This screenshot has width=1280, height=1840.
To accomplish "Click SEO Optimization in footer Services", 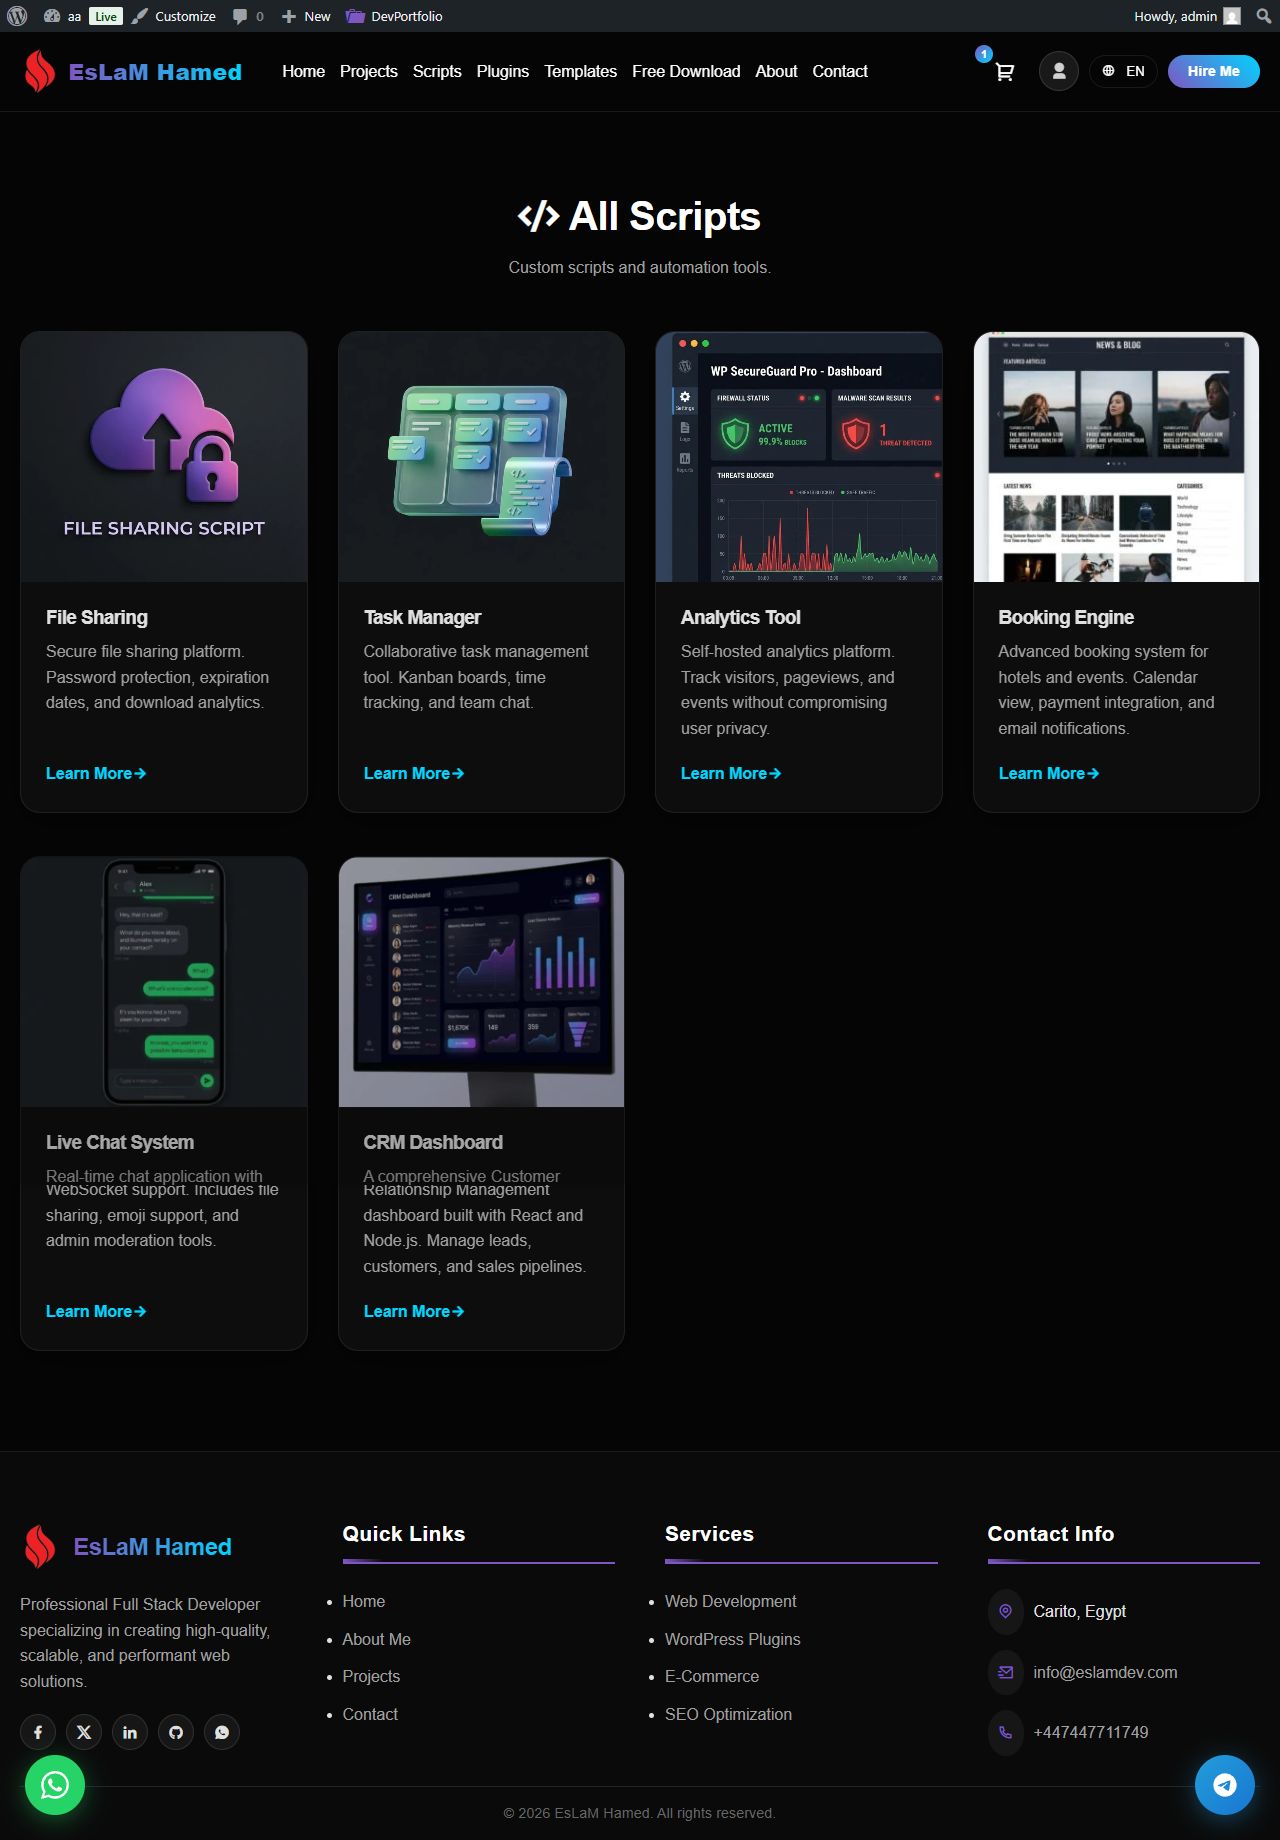I will (728, 1714).
